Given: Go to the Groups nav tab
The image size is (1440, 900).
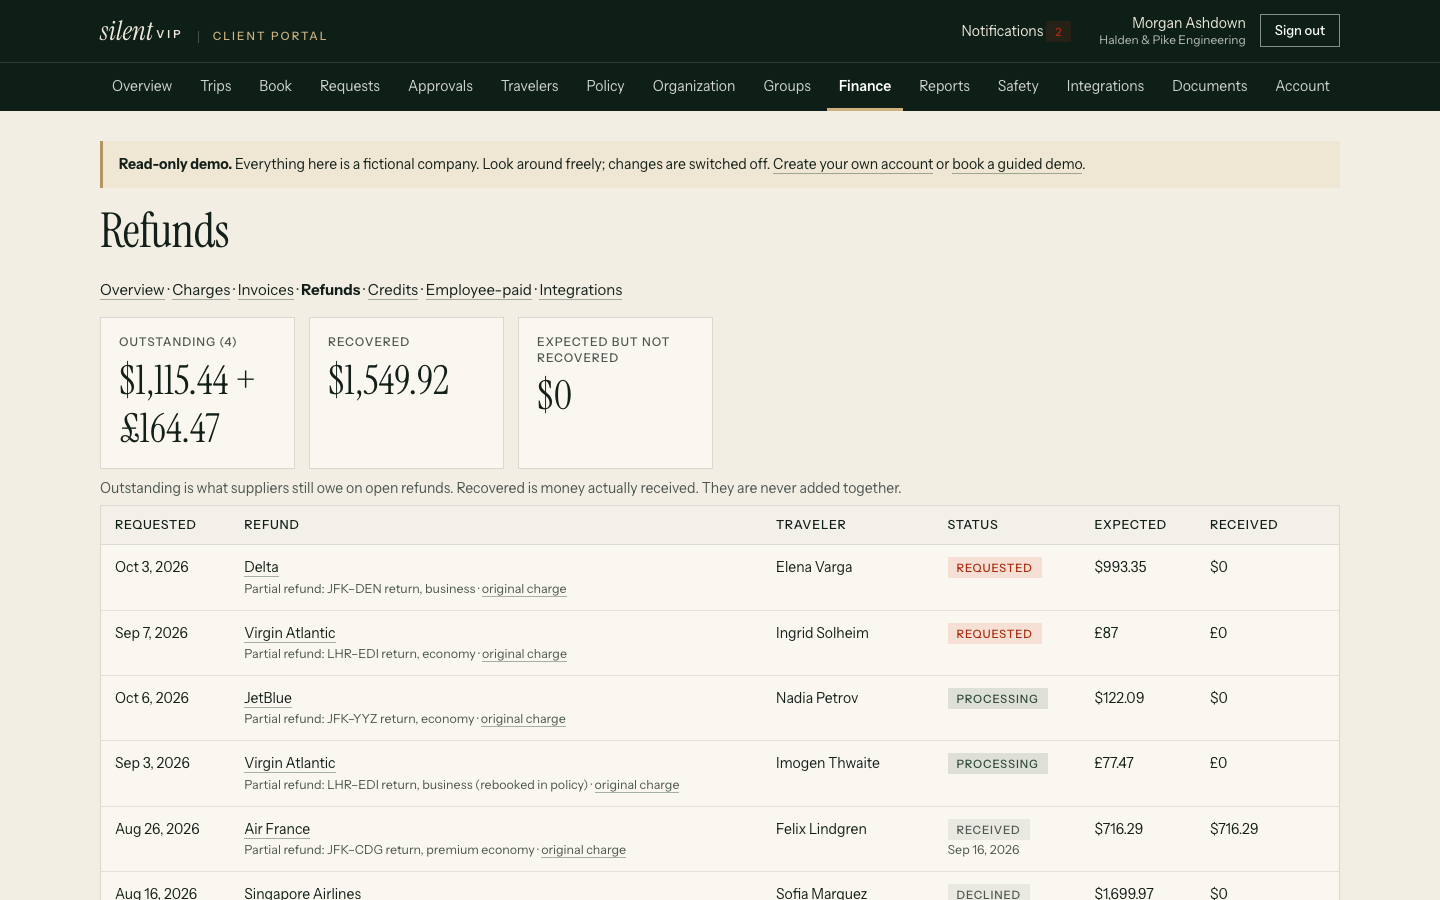Looking at the screenshot, I should (787, 86).
